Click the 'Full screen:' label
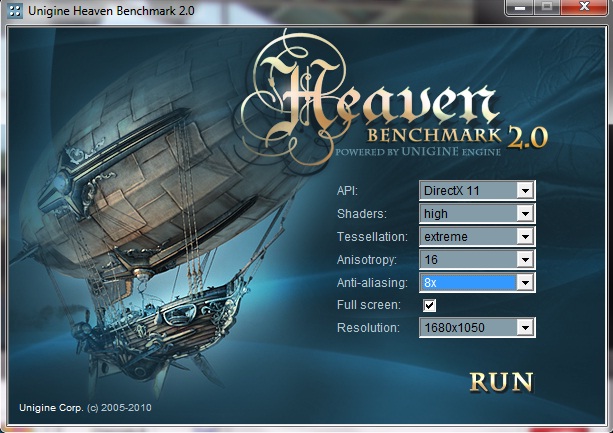 [x=369, y=305]
